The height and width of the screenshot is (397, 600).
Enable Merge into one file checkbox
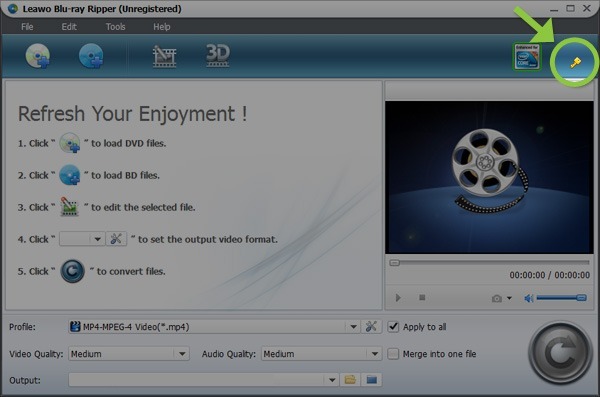tap(393, 353)
